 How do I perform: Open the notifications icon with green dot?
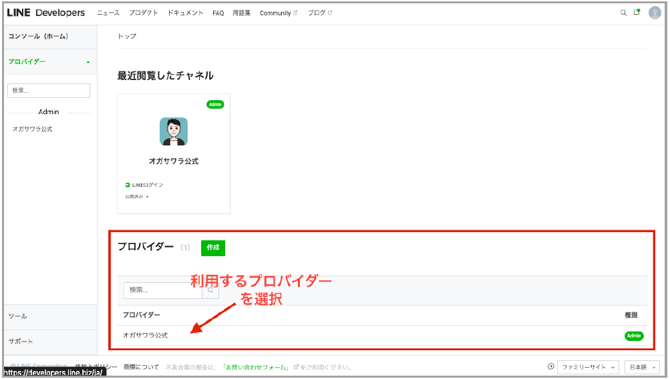click(637, 12)
